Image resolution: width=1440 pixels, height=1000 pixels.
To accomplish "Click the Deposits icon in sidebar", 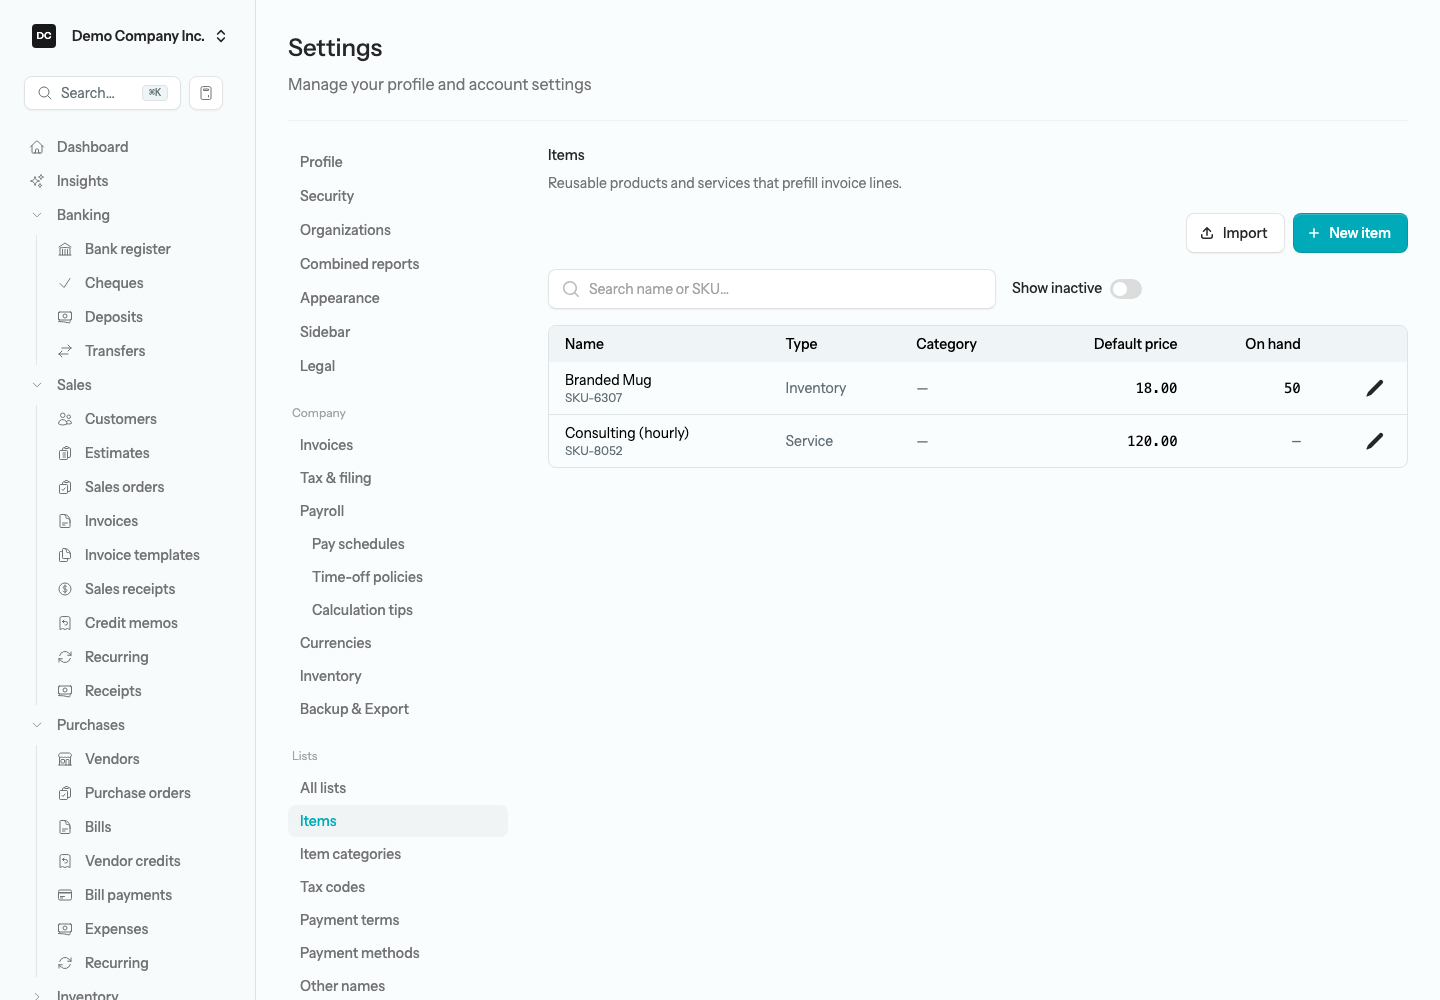I will pos(65,317).
